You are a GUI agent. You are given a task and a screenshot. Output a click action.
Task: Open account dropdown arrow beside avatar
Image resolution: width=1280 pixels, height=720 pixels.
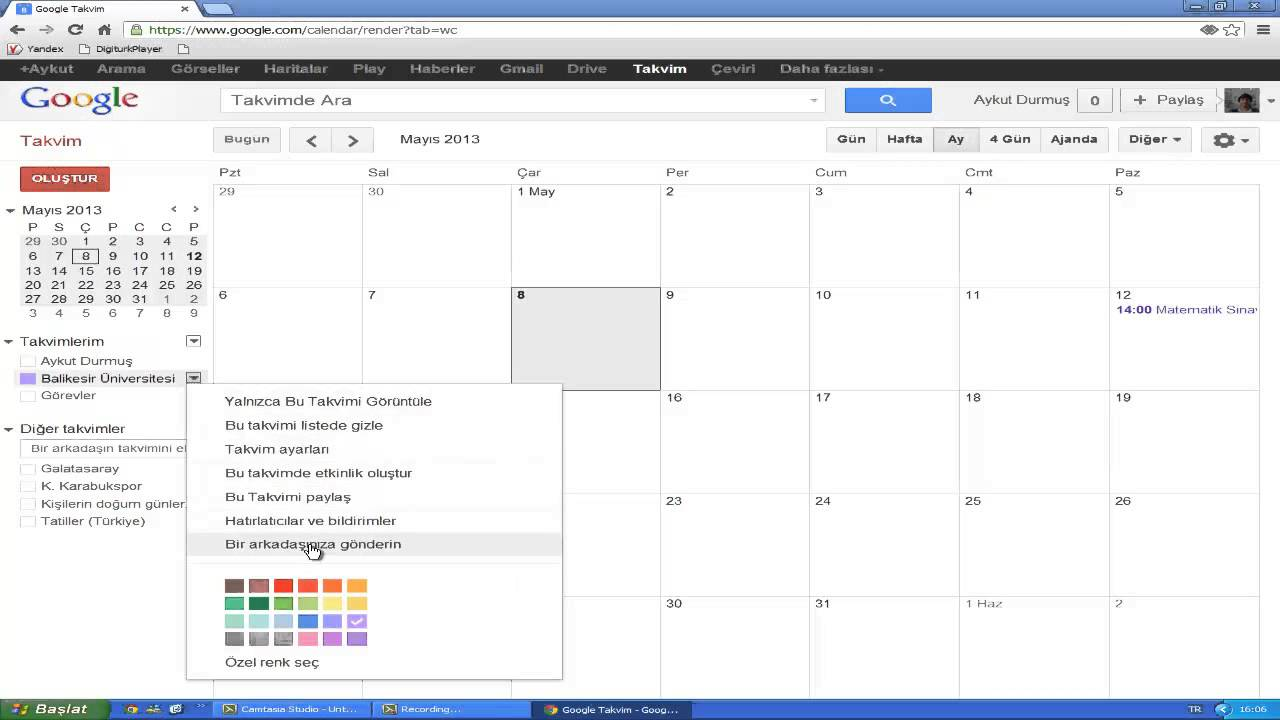click(1270, 100)
